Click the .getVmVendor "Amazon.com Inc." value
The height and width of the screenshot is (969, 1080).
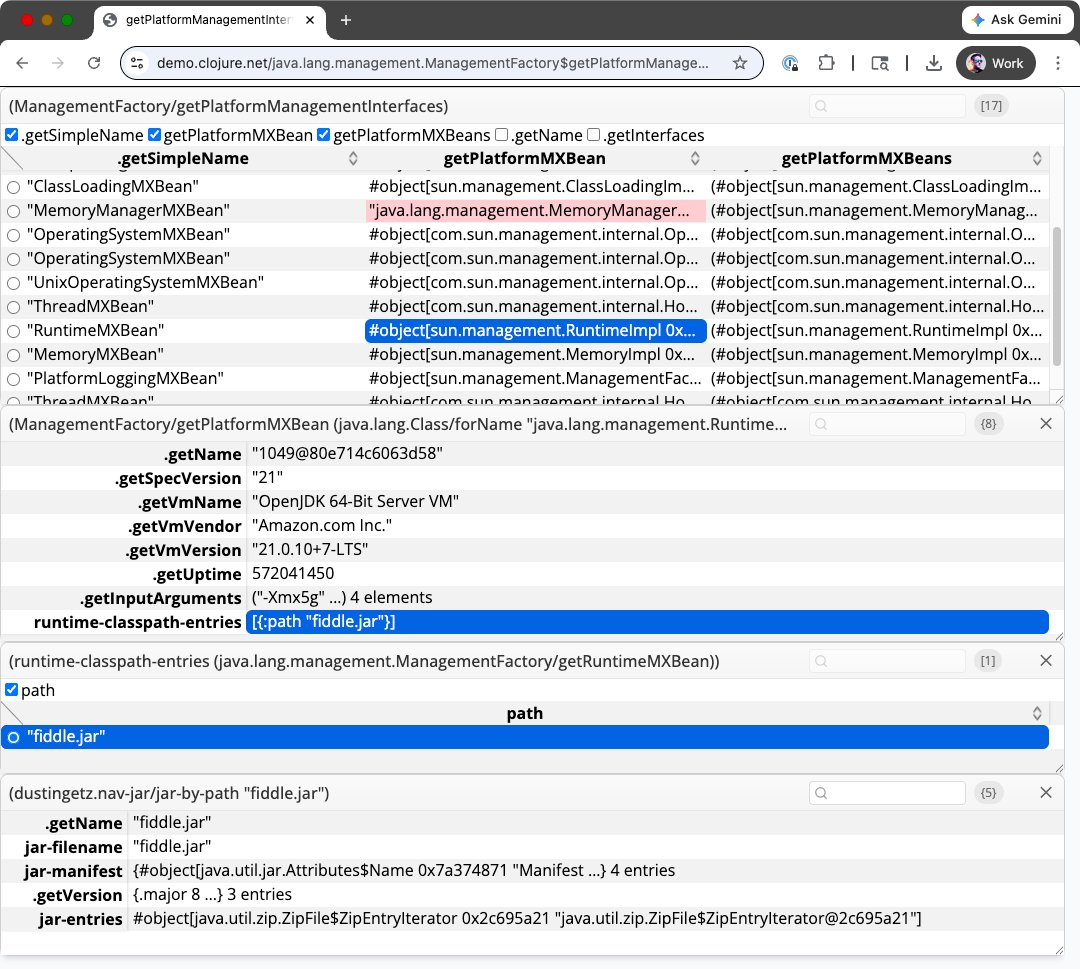pyautogui.click(x=322, y=525)
